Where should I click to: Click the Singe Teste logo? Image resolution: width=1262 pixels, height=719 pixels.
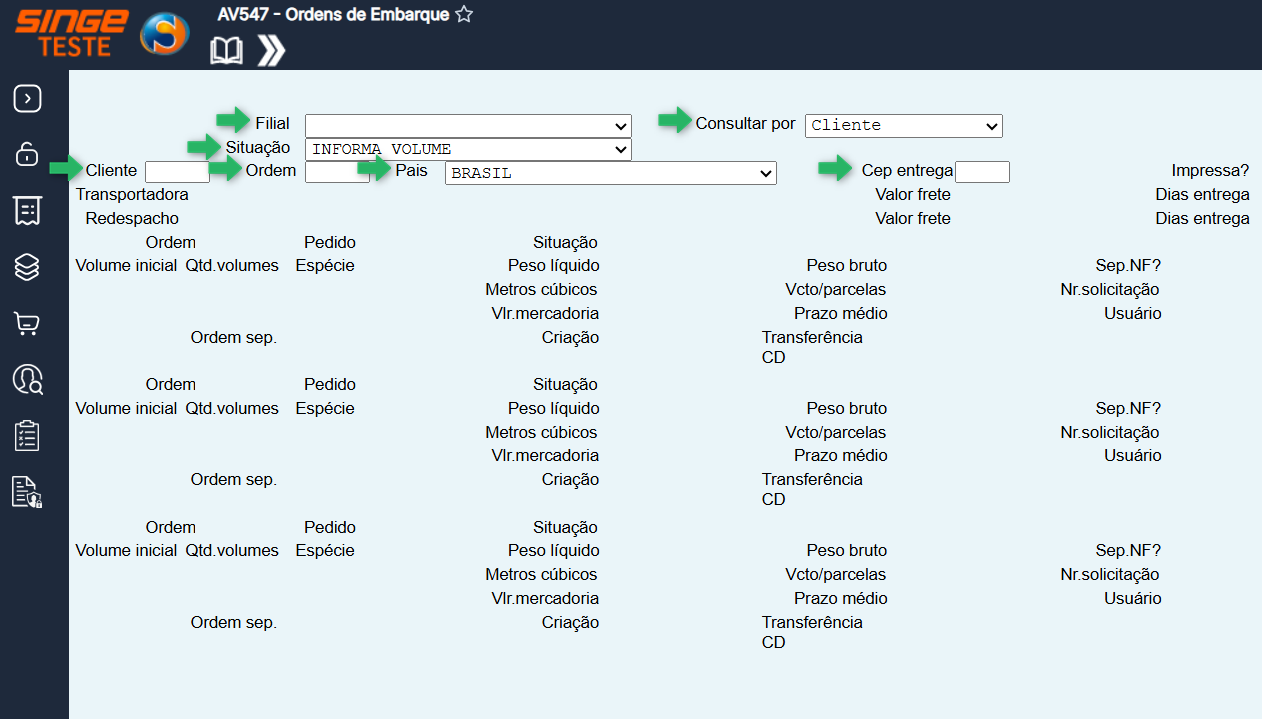click(70, 33)
